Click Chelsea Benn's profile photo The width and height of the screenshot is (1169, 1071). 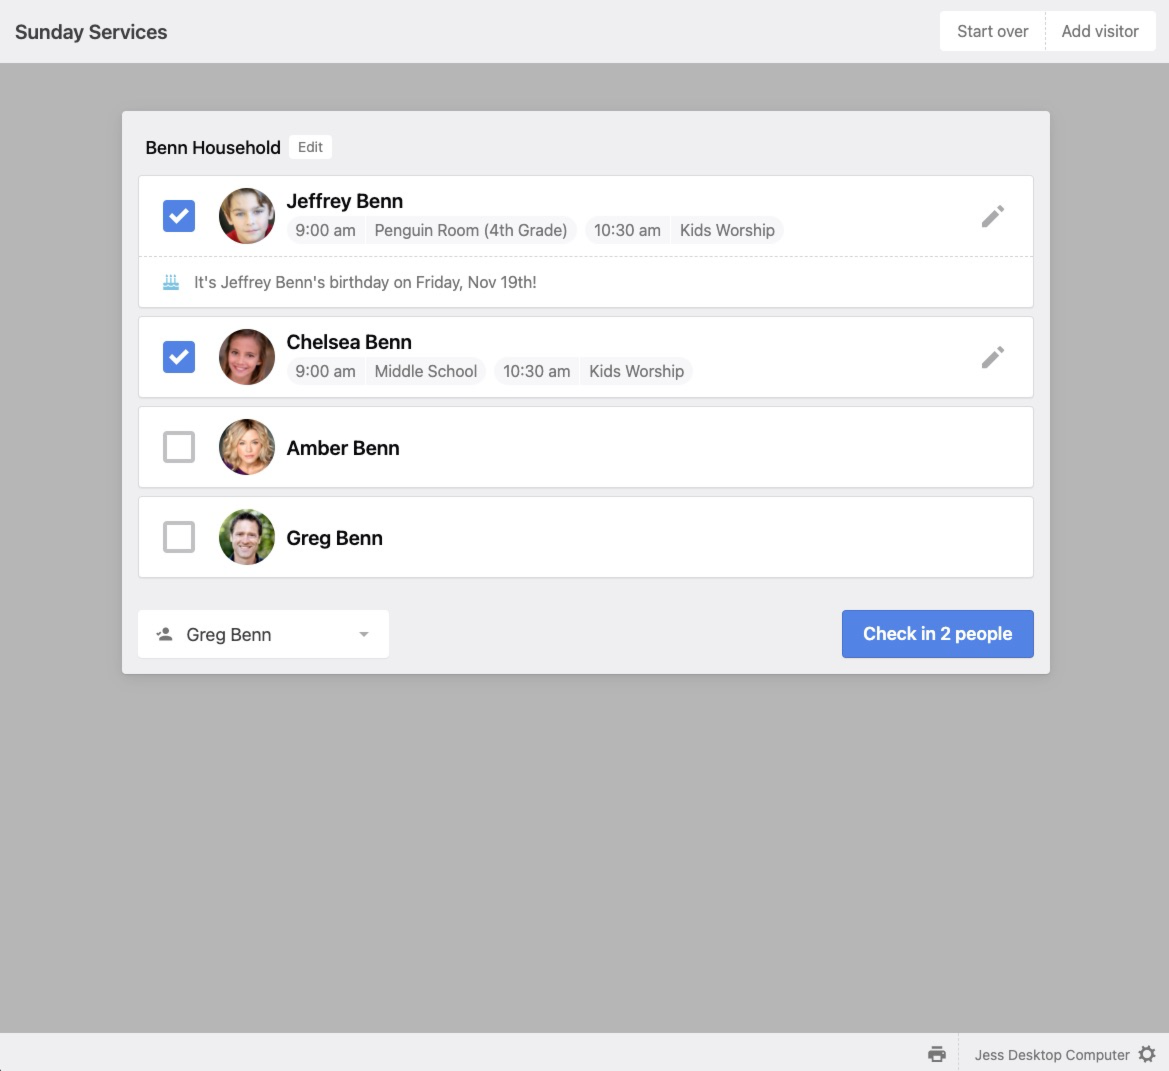(247, 357)
